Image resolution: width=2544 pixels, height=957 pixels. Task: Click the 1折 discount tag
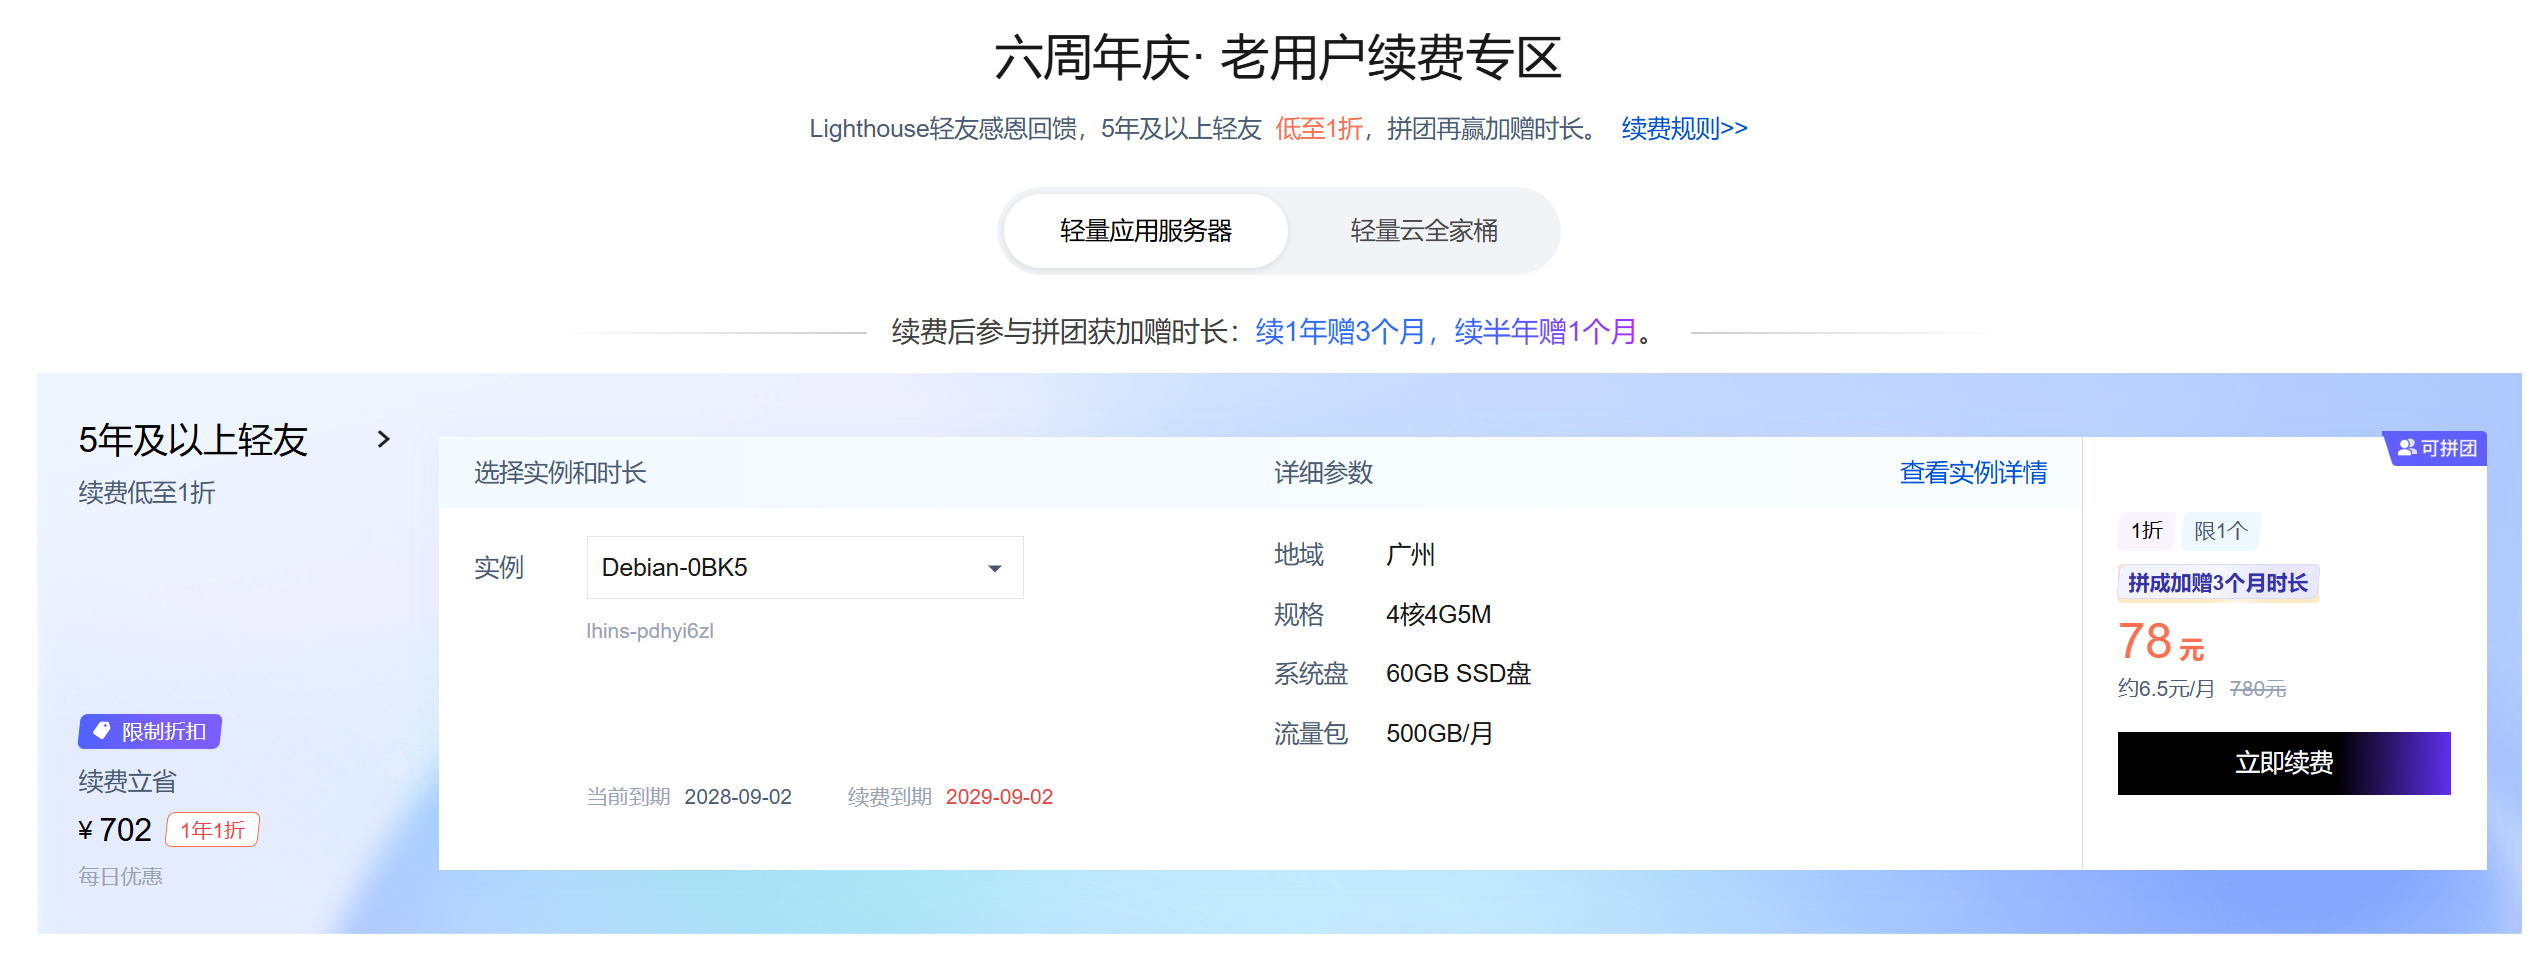(x=2146, y=531)
